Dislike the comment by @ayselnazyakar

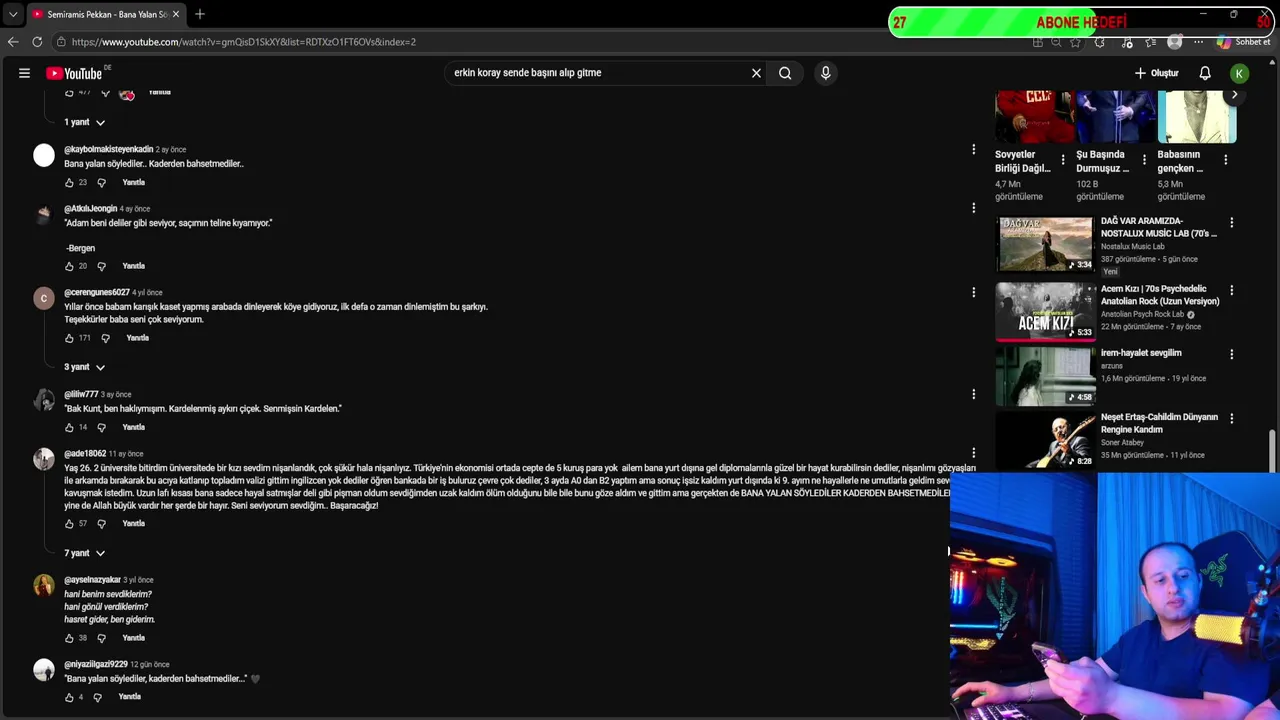tap(101, 638)
